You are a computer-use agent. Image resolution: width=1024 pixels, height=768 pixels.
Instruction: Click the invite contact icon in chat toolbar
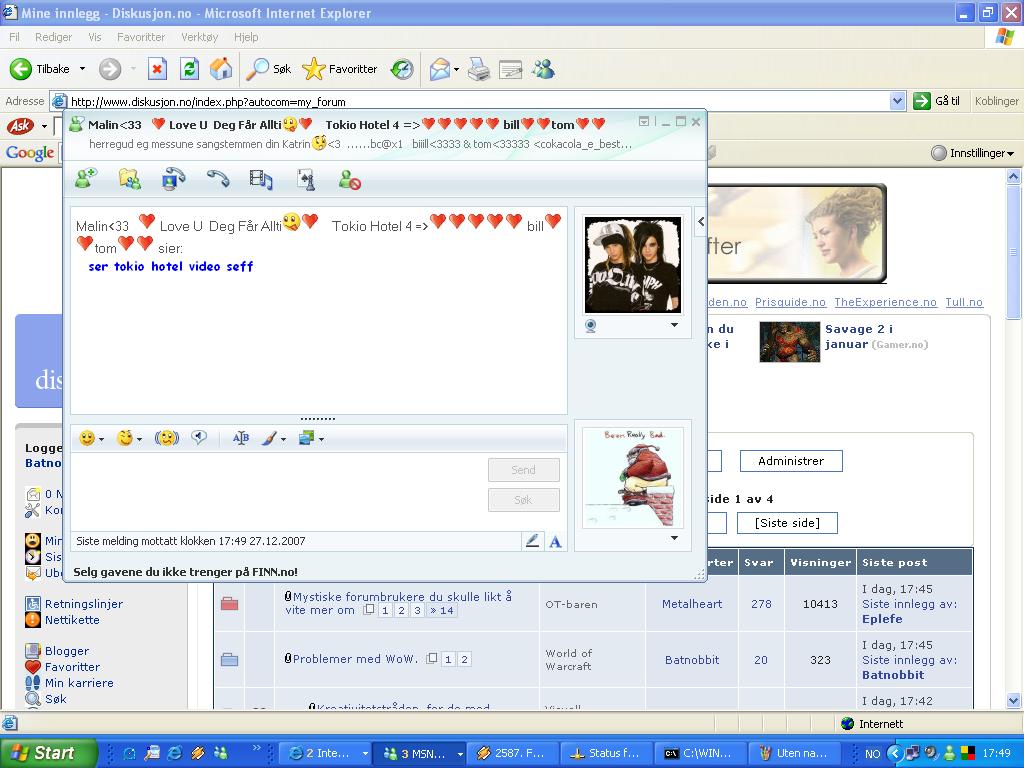click(86, 179)
